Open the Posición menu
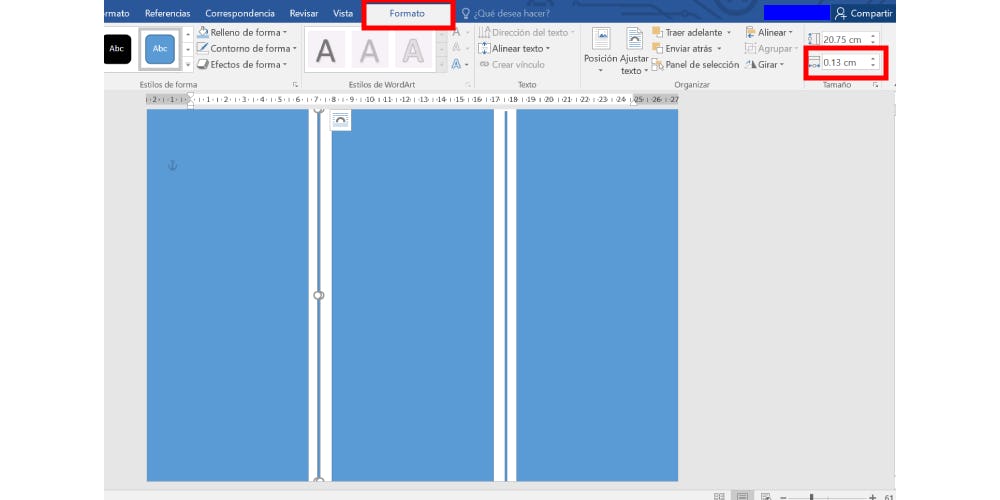 coord(600,51)
